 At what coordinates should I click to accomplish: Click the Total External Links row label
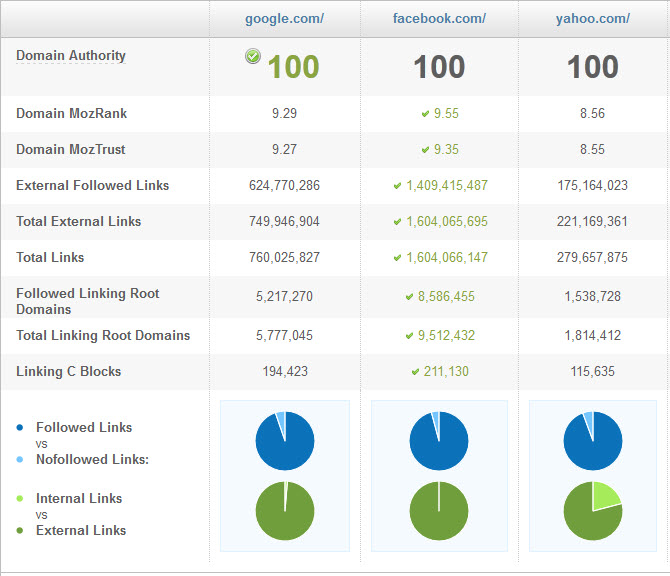point(79,221)
